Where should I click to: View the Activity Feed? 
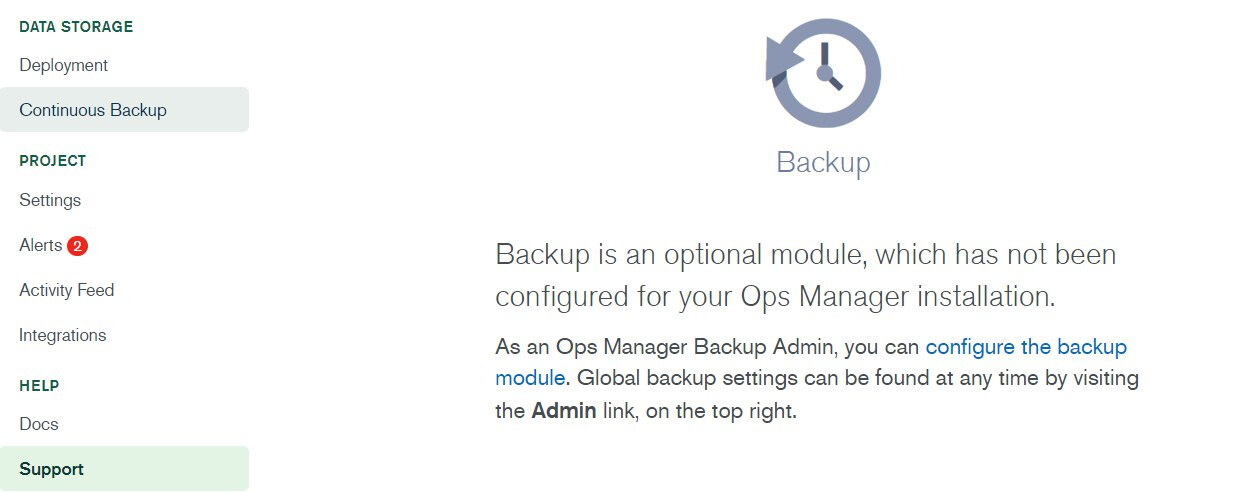[x=67, y=290]
